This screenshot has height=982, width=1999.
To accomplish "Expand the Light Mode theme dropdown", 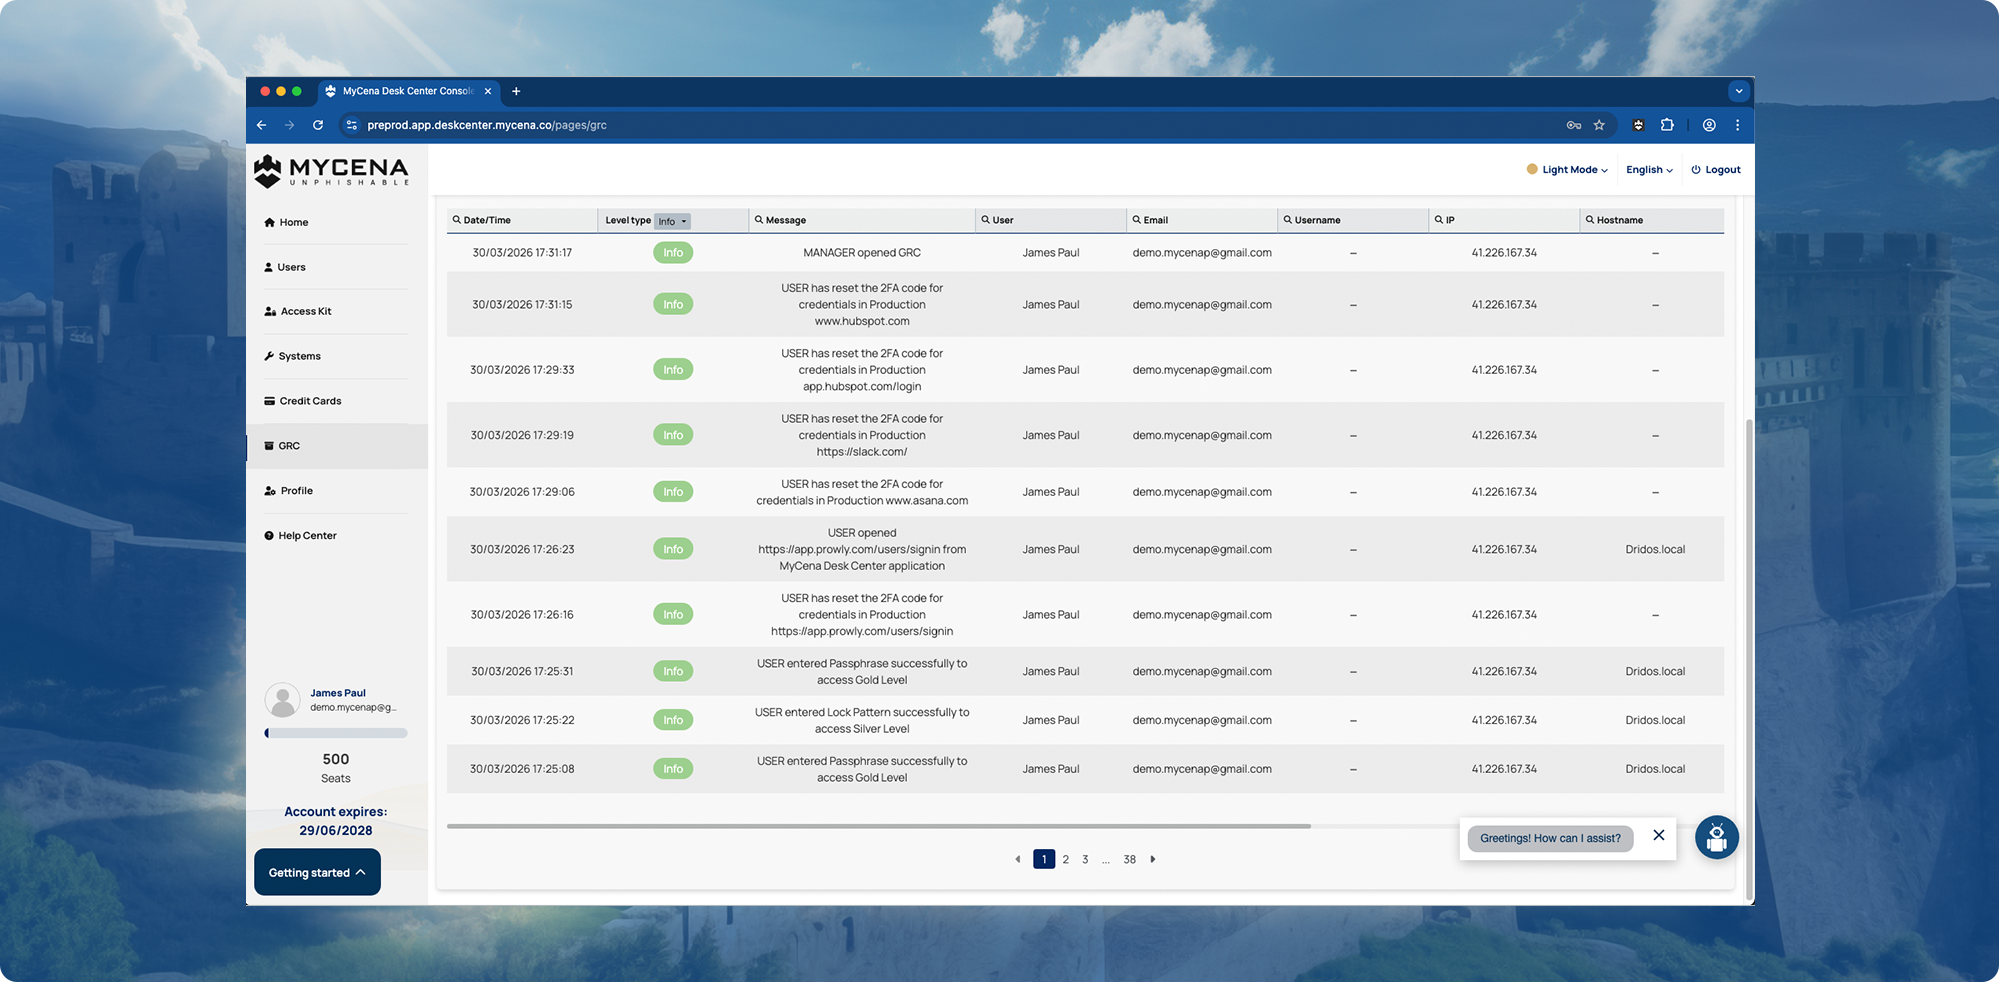I will (1567, 170).
